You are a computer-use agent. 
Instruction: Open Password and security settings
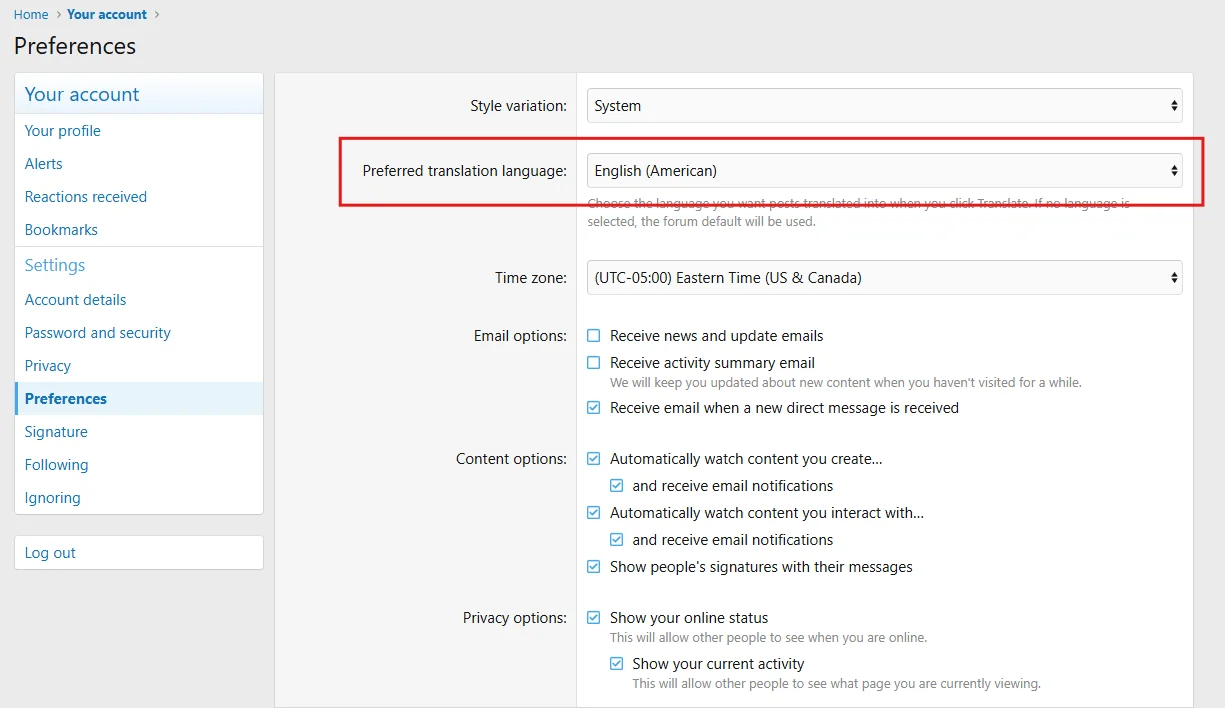tap(139, 333)
